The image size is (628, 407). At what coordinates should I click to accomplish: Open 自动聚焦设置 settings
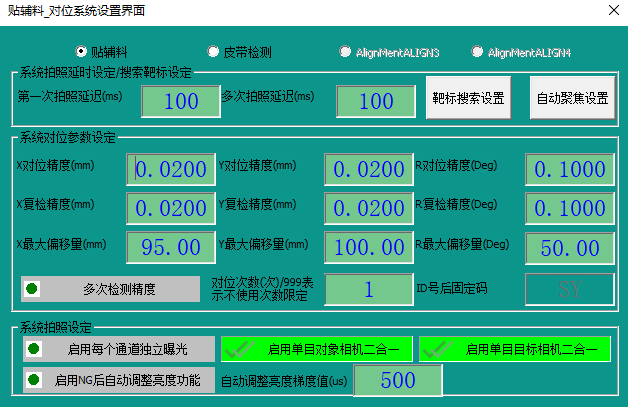(x=572, y=99)
